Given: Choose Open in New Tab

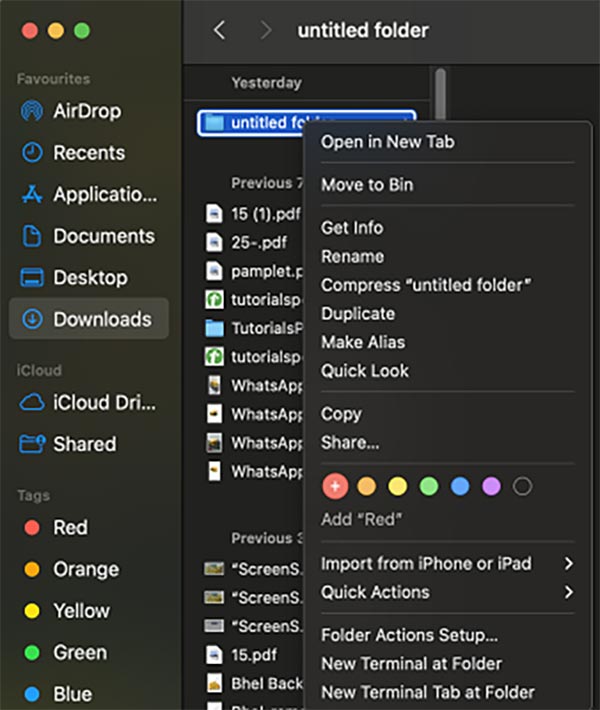Looking at the screenshot, I should click(387, 142).
